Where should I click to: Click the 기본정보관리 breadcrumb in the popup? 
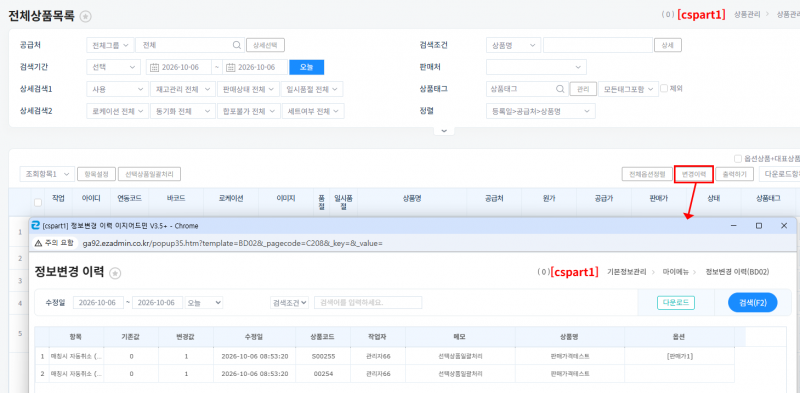click(x=627, y=272)
